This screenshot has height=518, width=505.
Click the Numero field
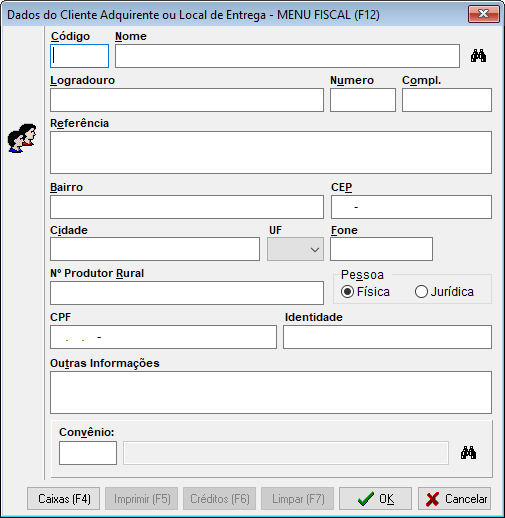(x=363, y=100)
